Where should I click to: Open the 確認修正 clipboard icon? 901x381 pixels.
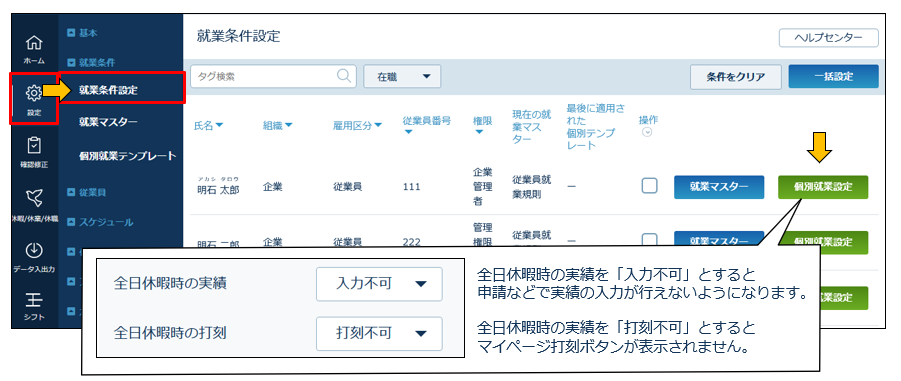pos(34,145)
